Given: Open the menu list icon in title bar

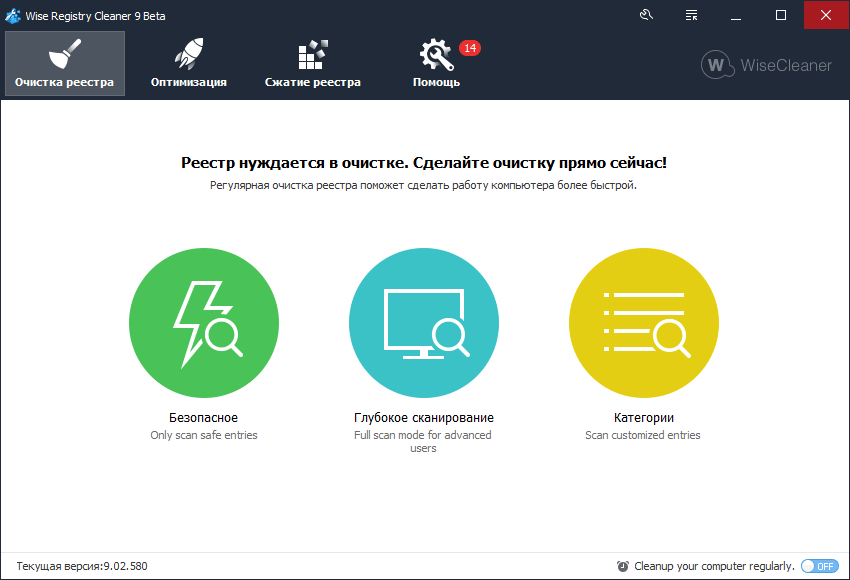Looking at the screenshot, I should pos(691,15).
